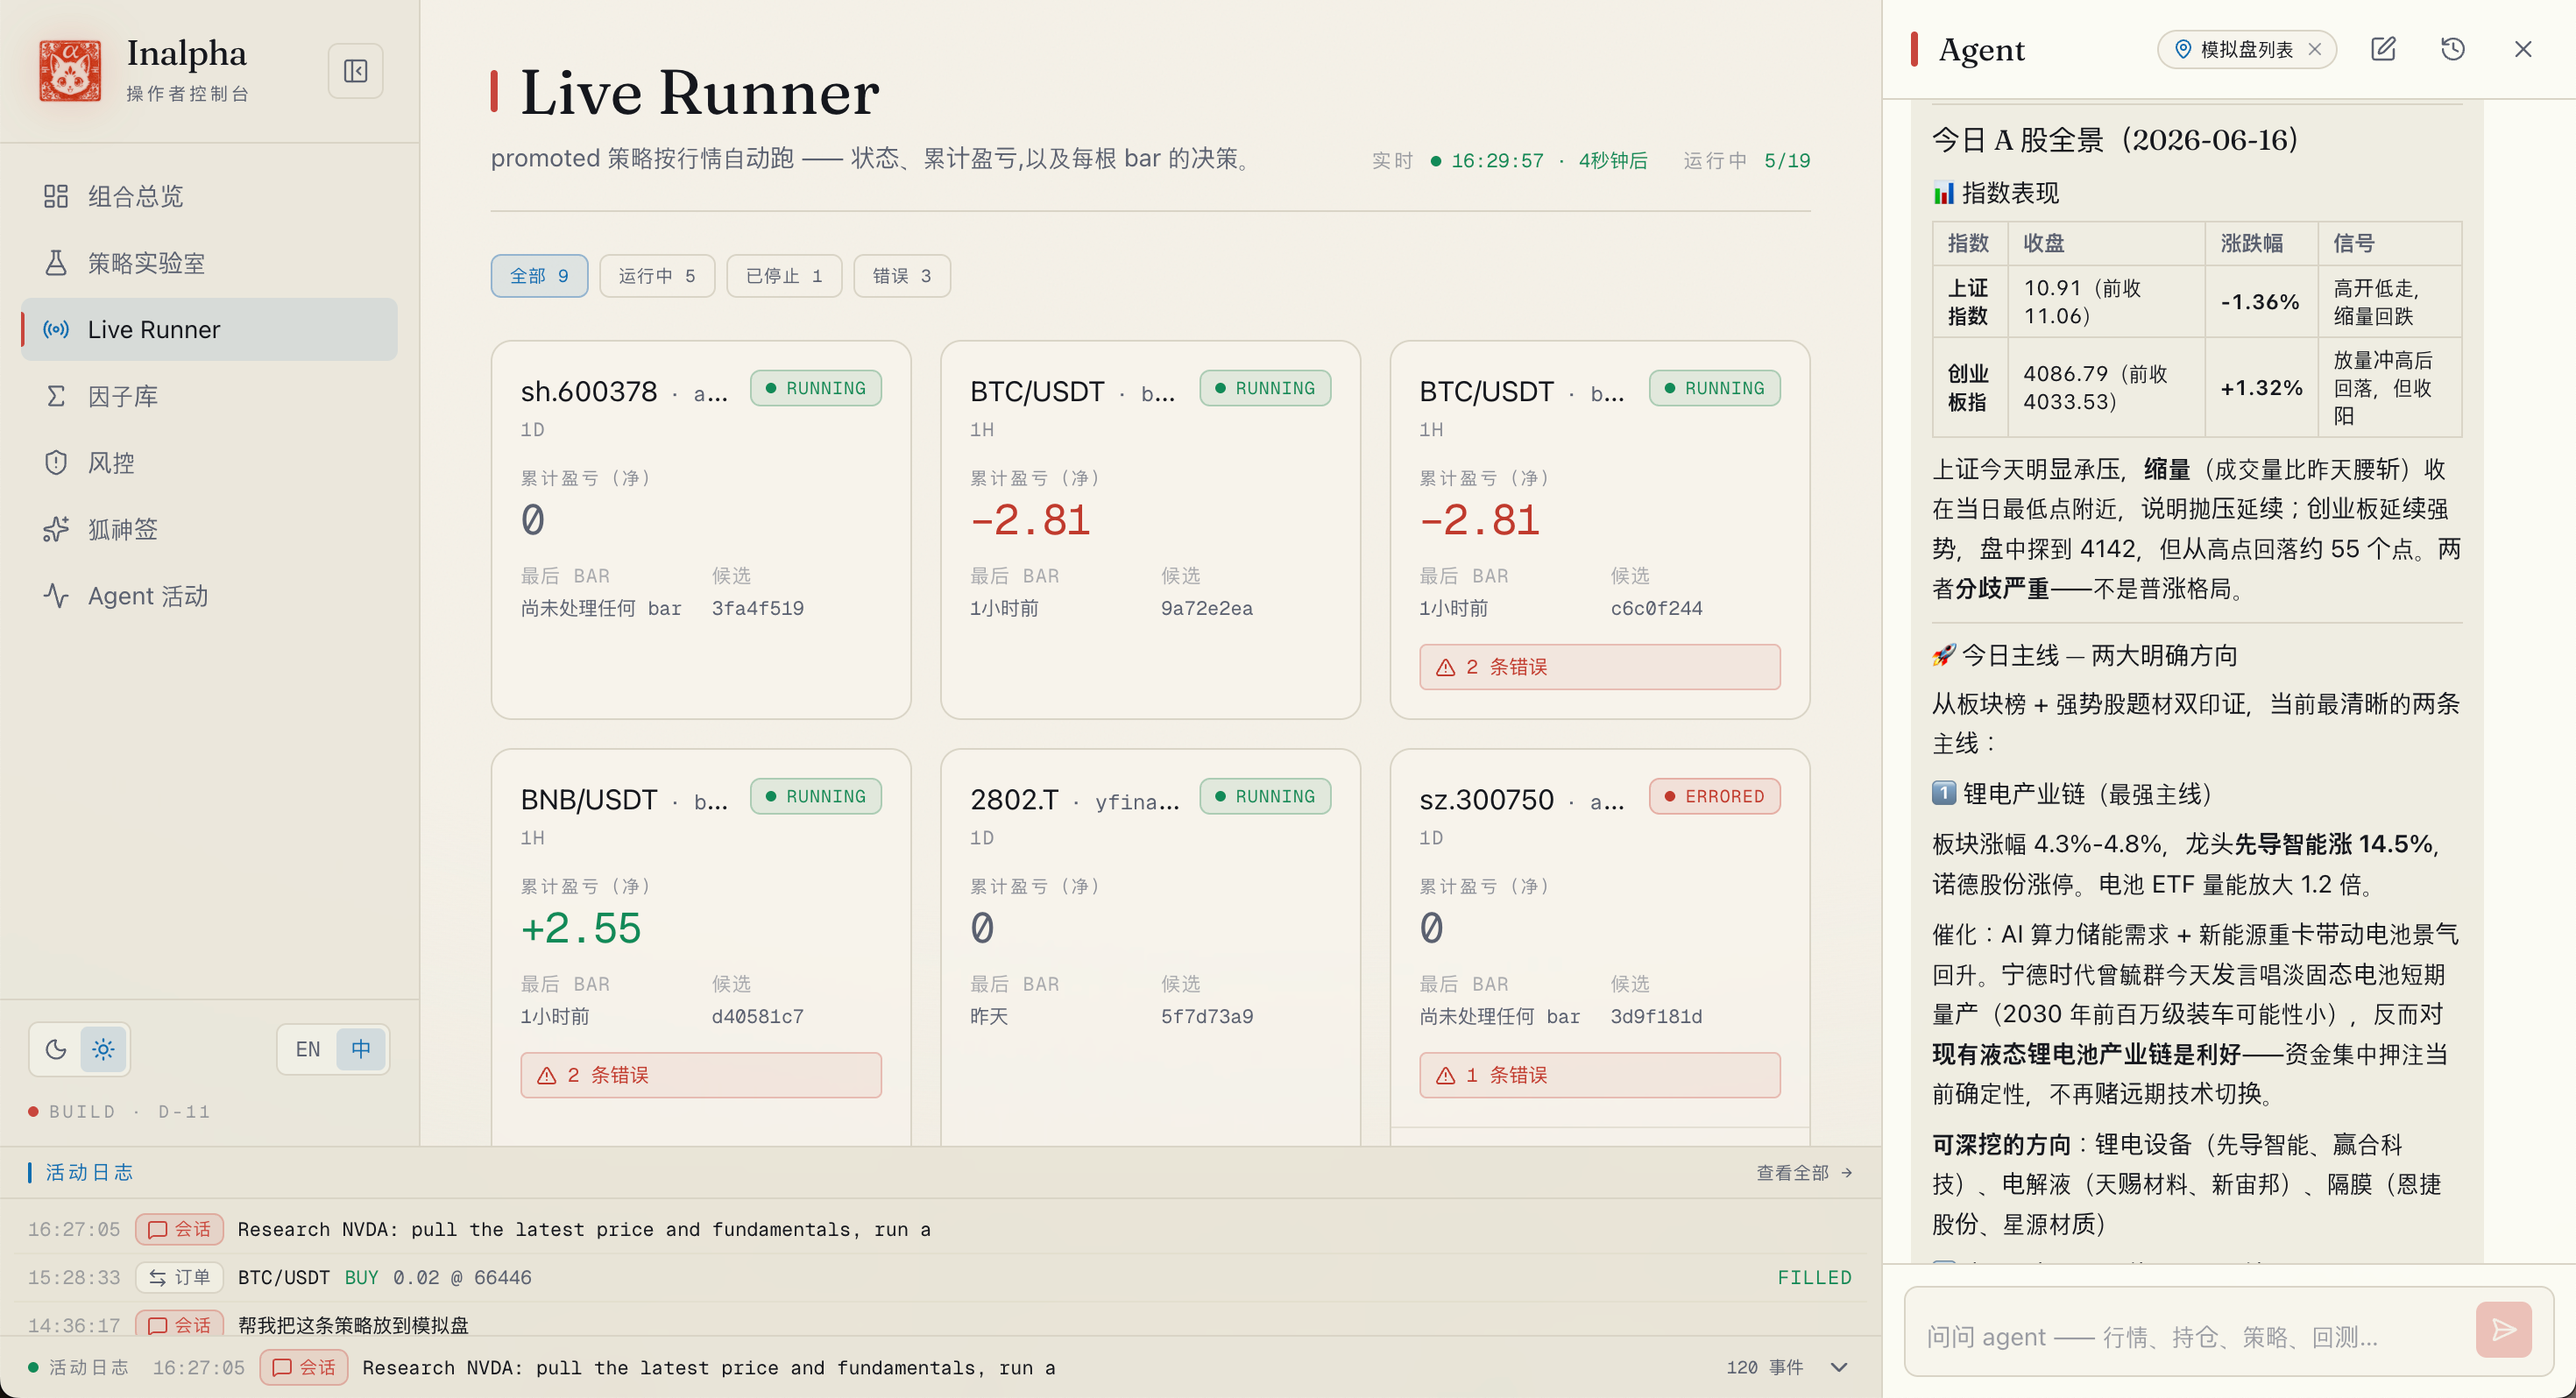The image size is (2576, 1398).
Task: Expand 1 条错误 on sz.300750 card
Action: point(1600,1075)
